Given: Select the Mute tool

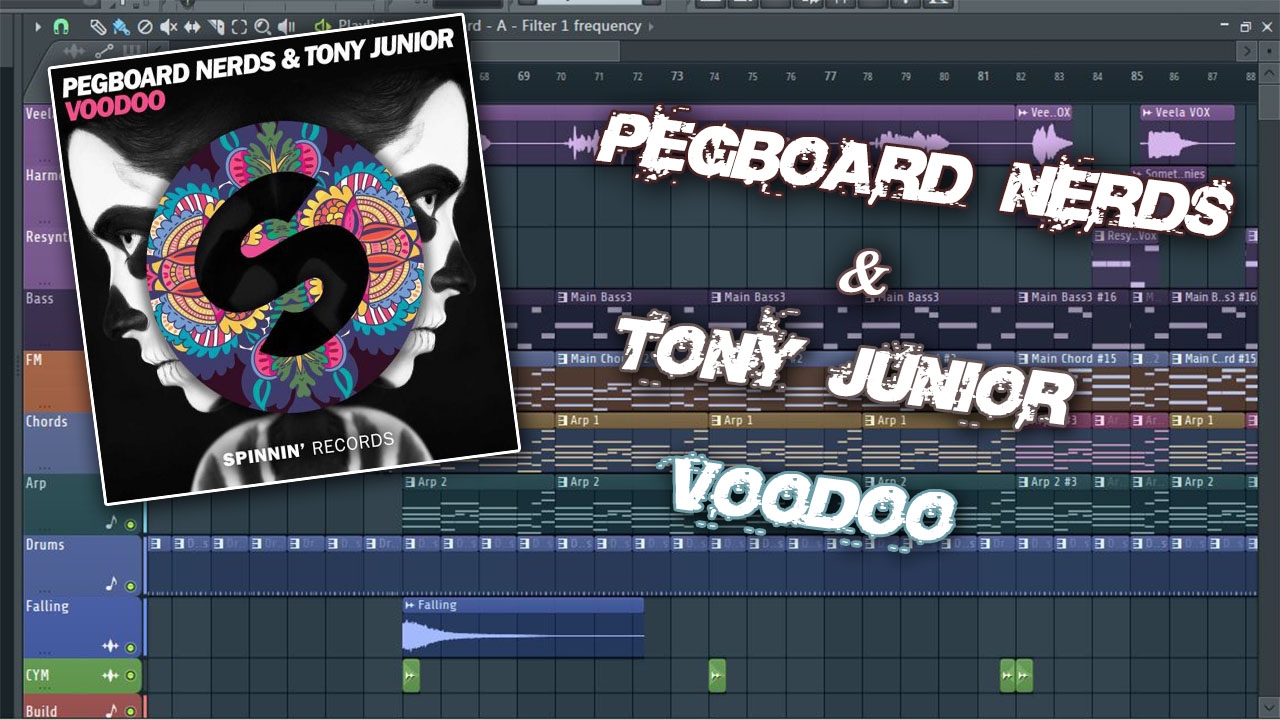Looking at the screenshot, I should pyautogui.click(x=169, y=27).
